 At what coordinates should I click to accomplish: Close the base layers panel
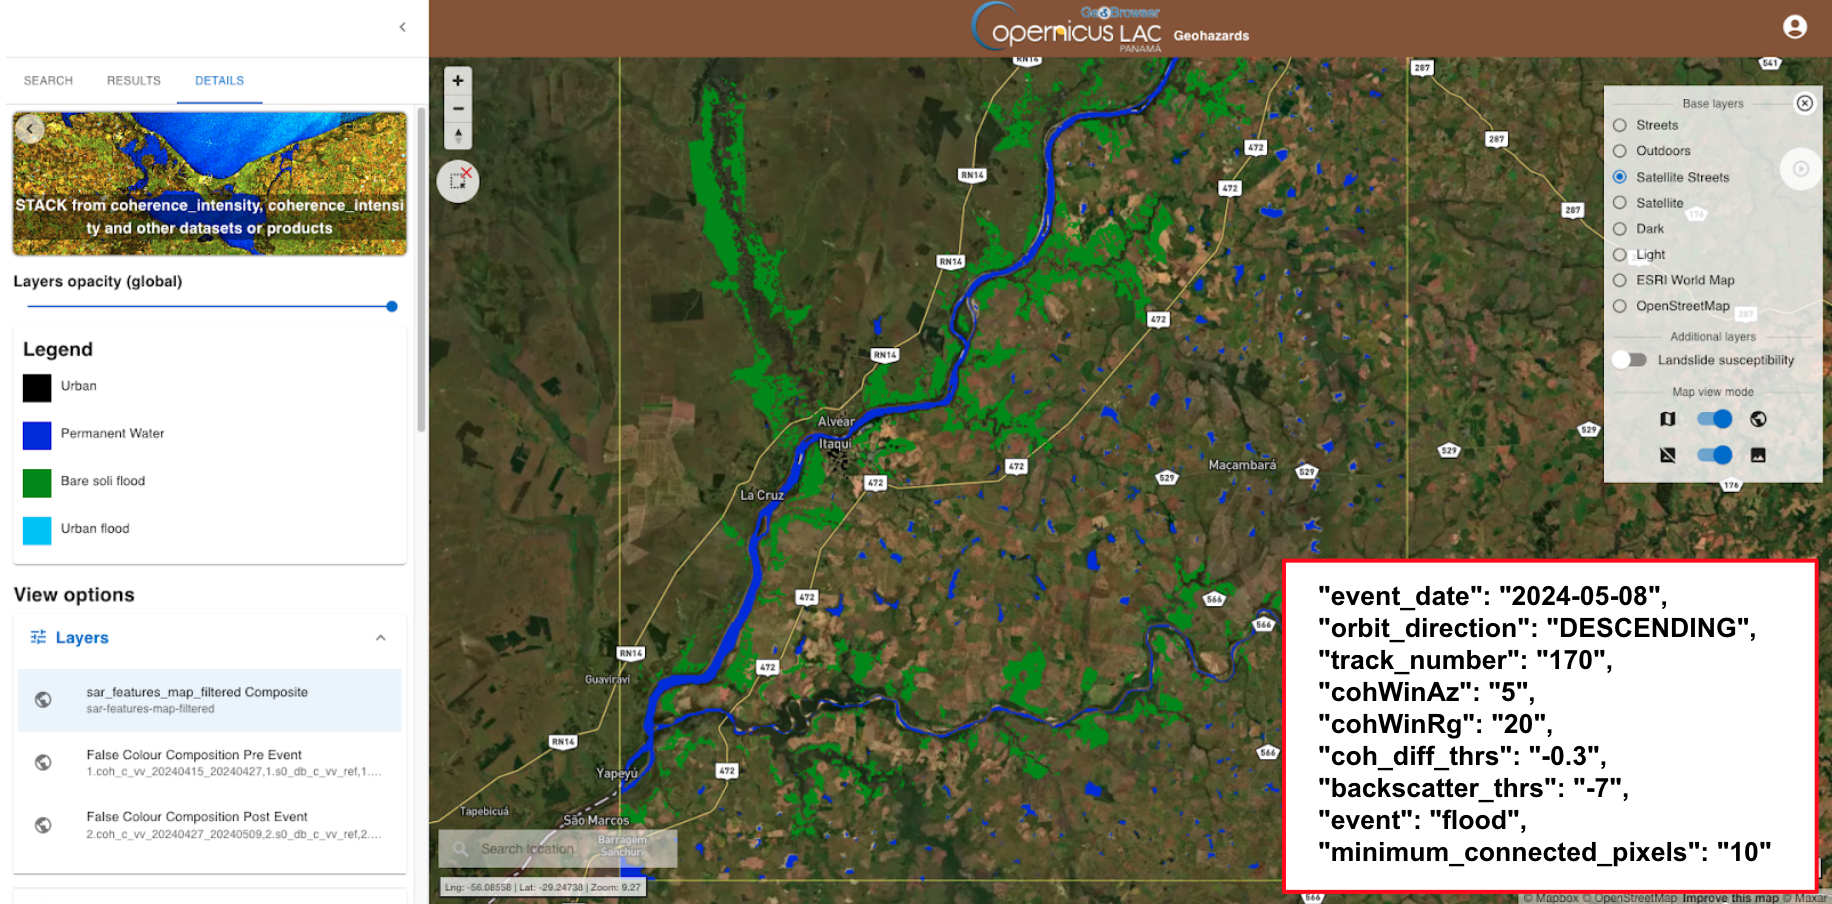pyautogui.click(x=1804, y=103)
